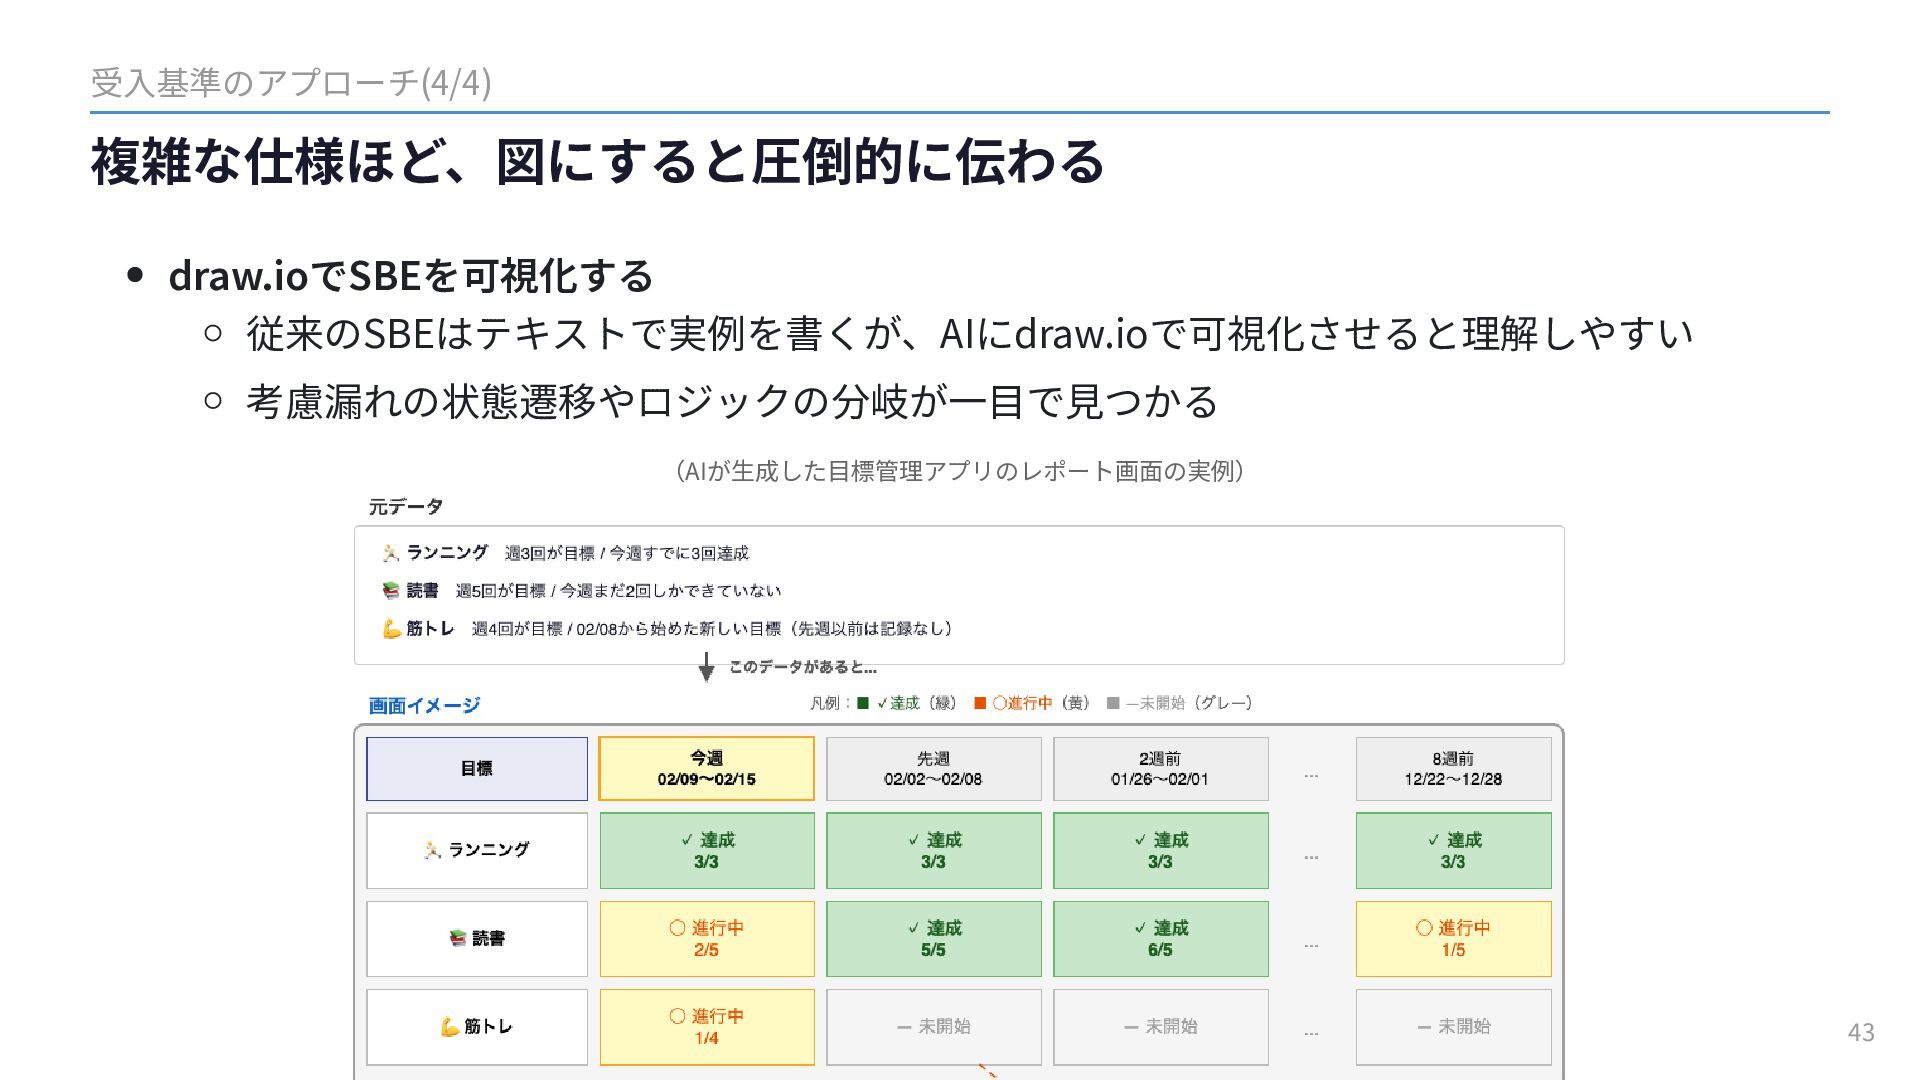1920x1080 pixels.
Task: Click the 8週前 12/22〜12/28 header
Action: 1453,769
